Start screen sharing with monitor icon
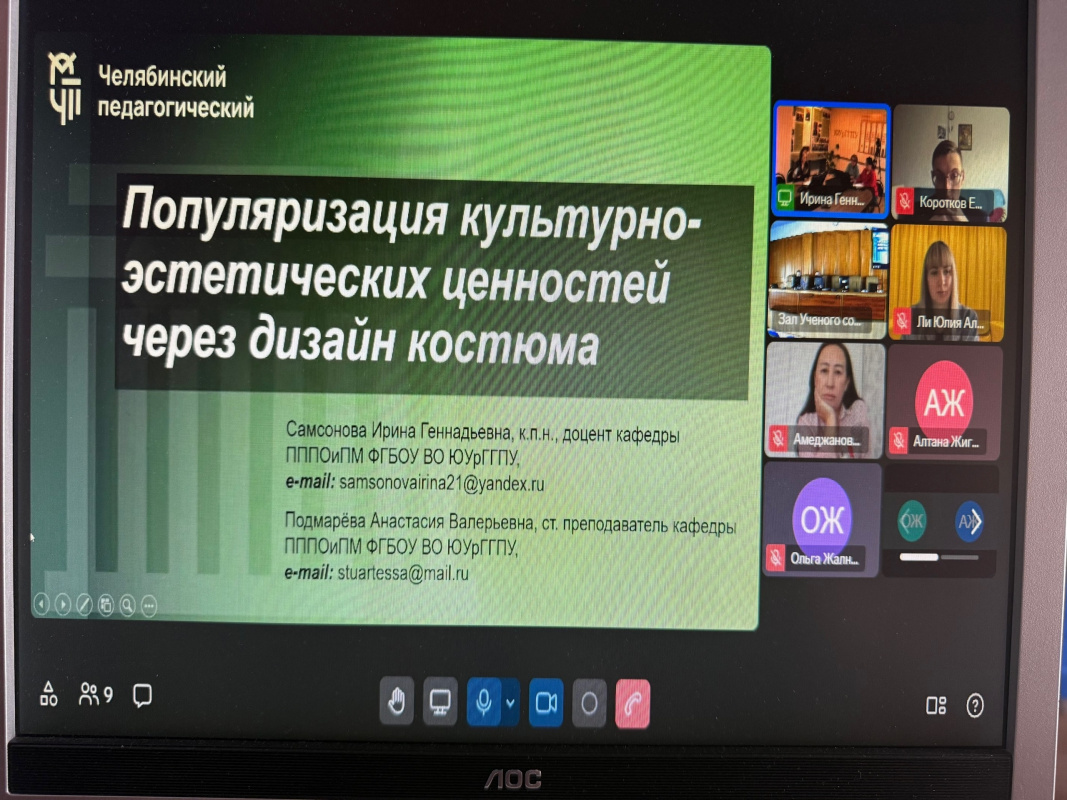 [440, 703]
